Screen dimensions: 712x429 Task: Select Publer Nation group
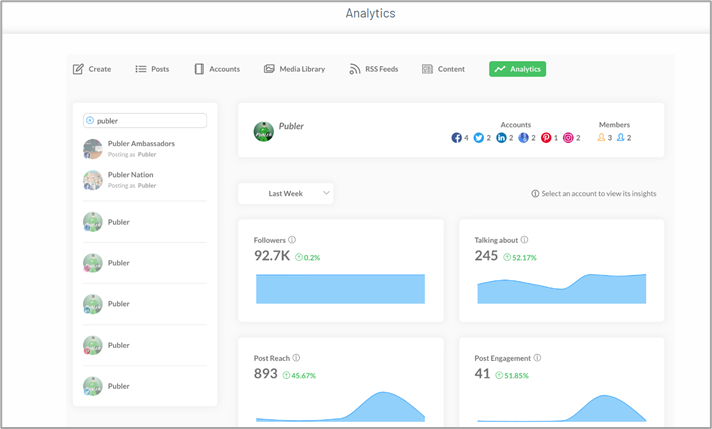tap(145, 180)
